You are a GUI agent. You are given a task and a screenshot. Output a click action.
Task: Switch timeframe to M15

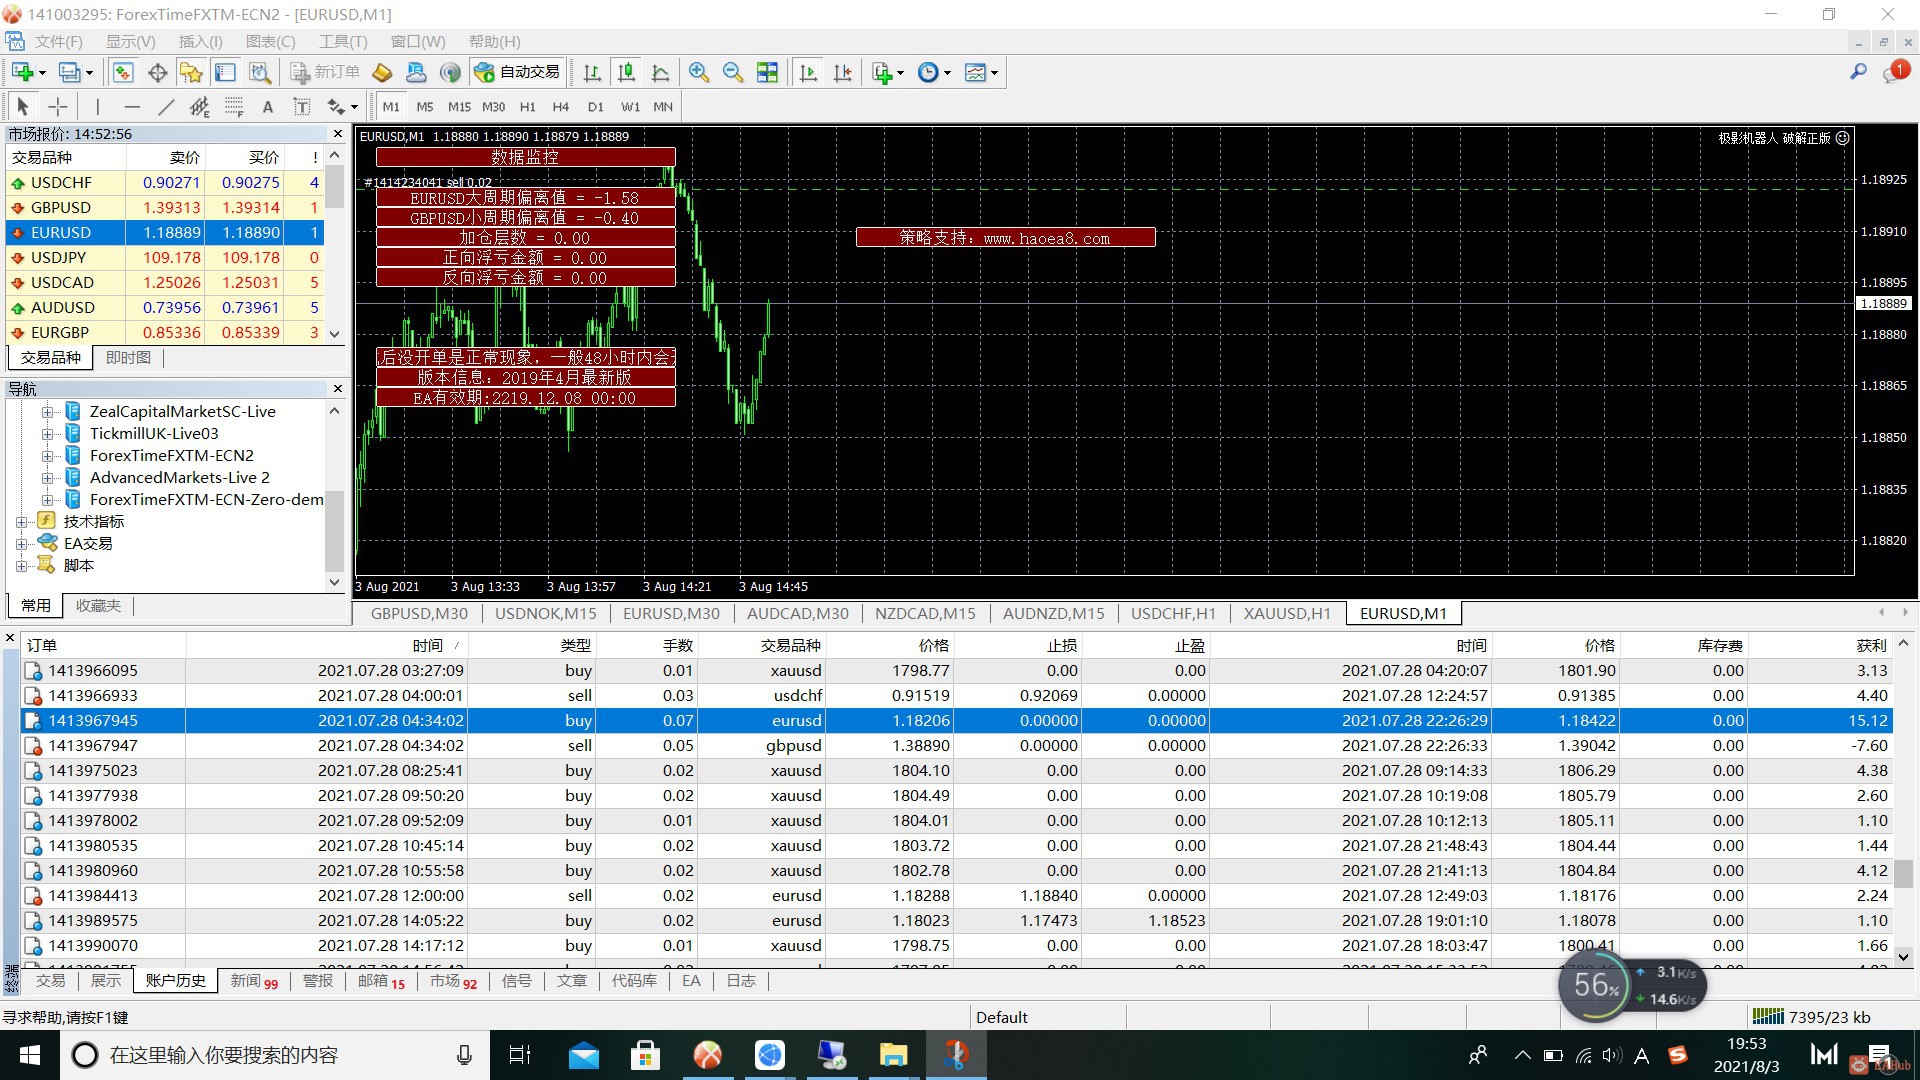[459, 106]
